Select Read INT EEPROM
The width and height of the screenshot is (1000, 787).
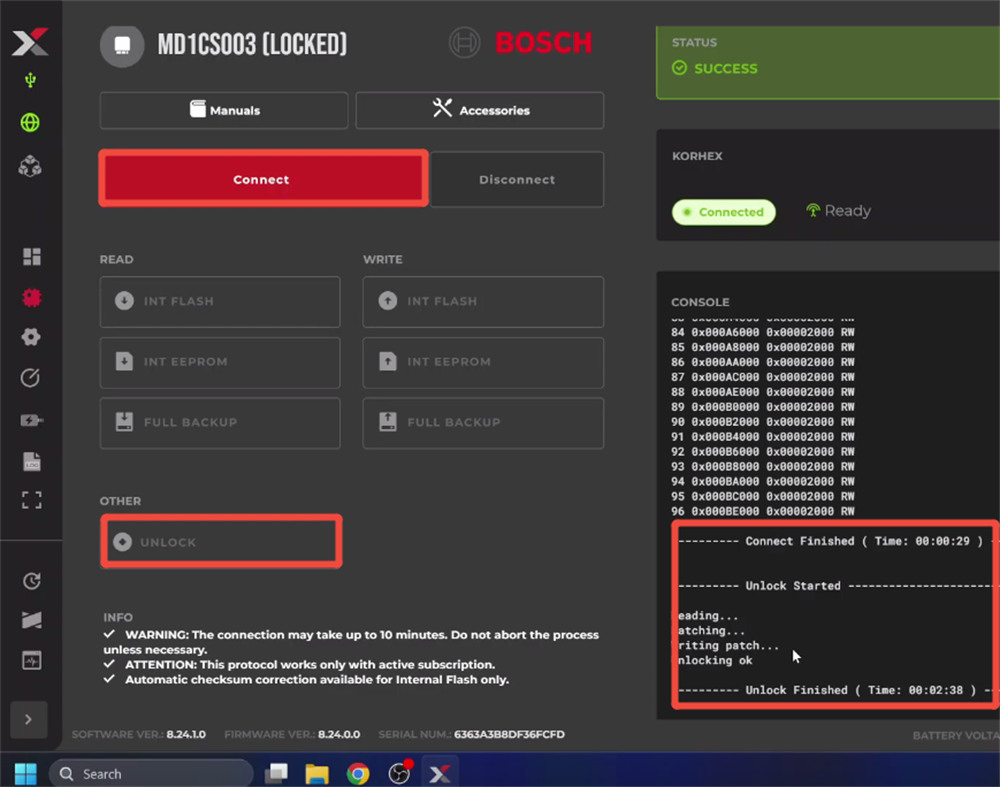pos(220,362)
